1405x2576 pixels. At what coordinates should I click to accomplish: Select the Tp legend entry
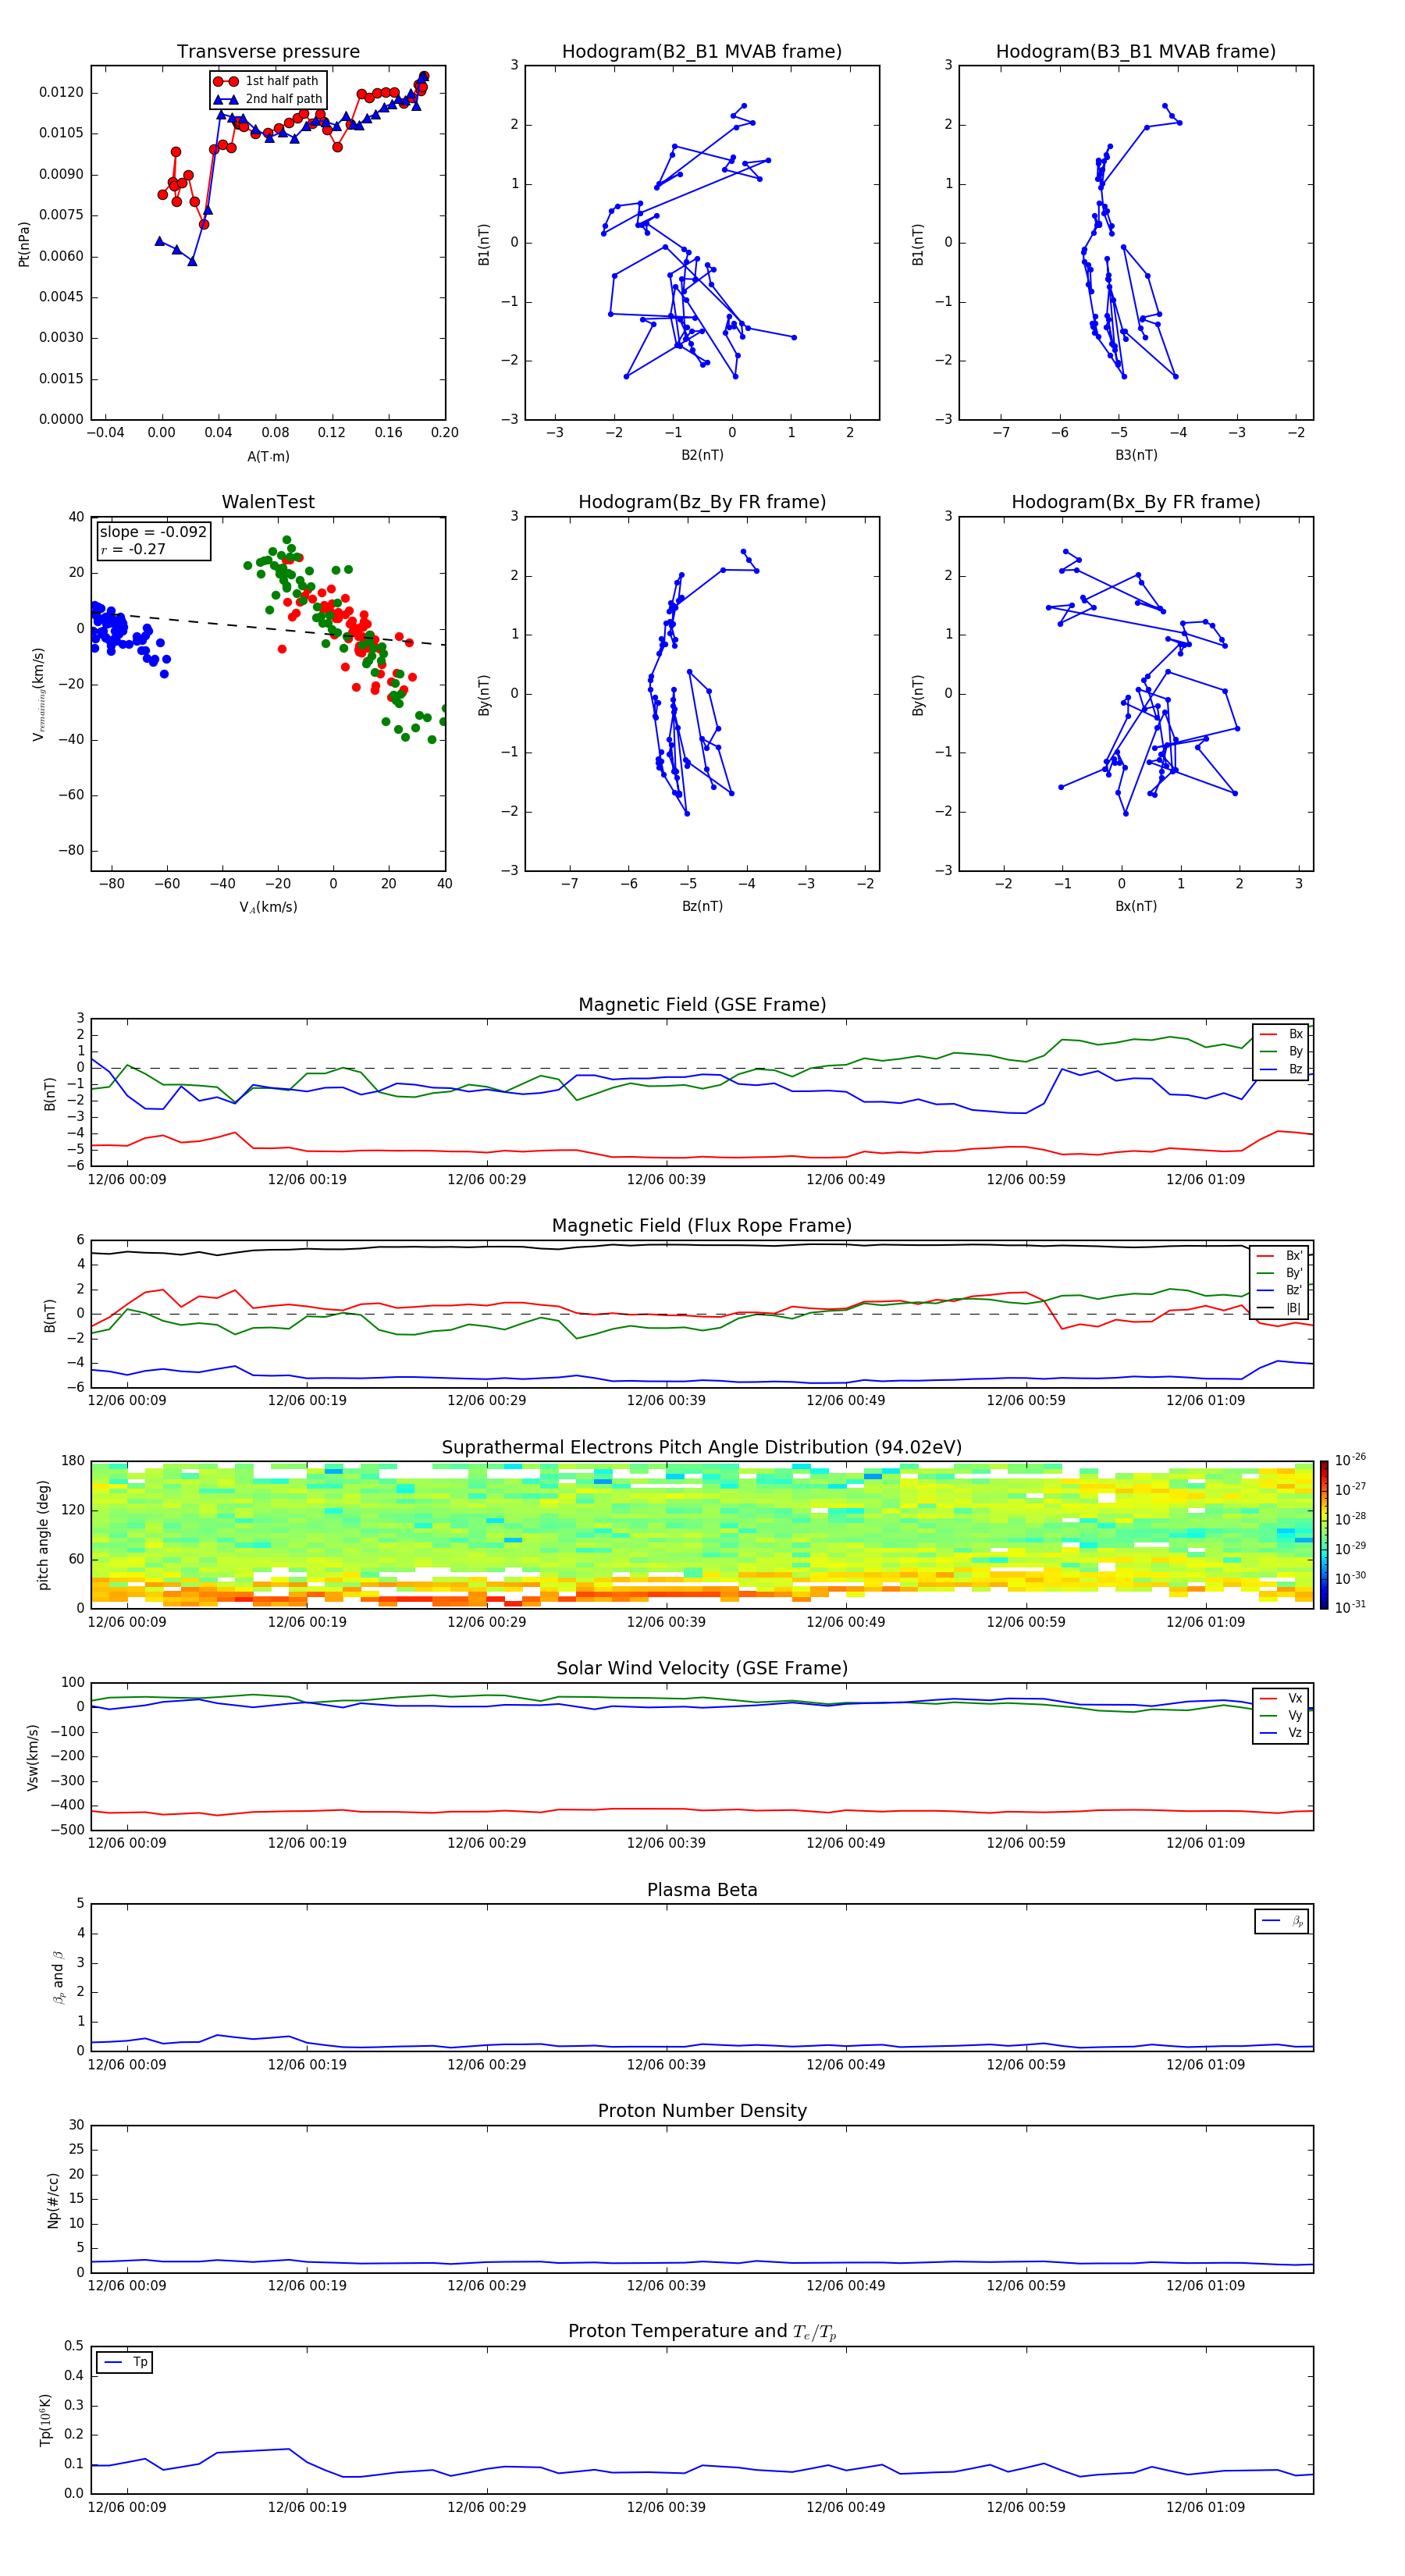pyautogui.click(x=126, y=2362)
